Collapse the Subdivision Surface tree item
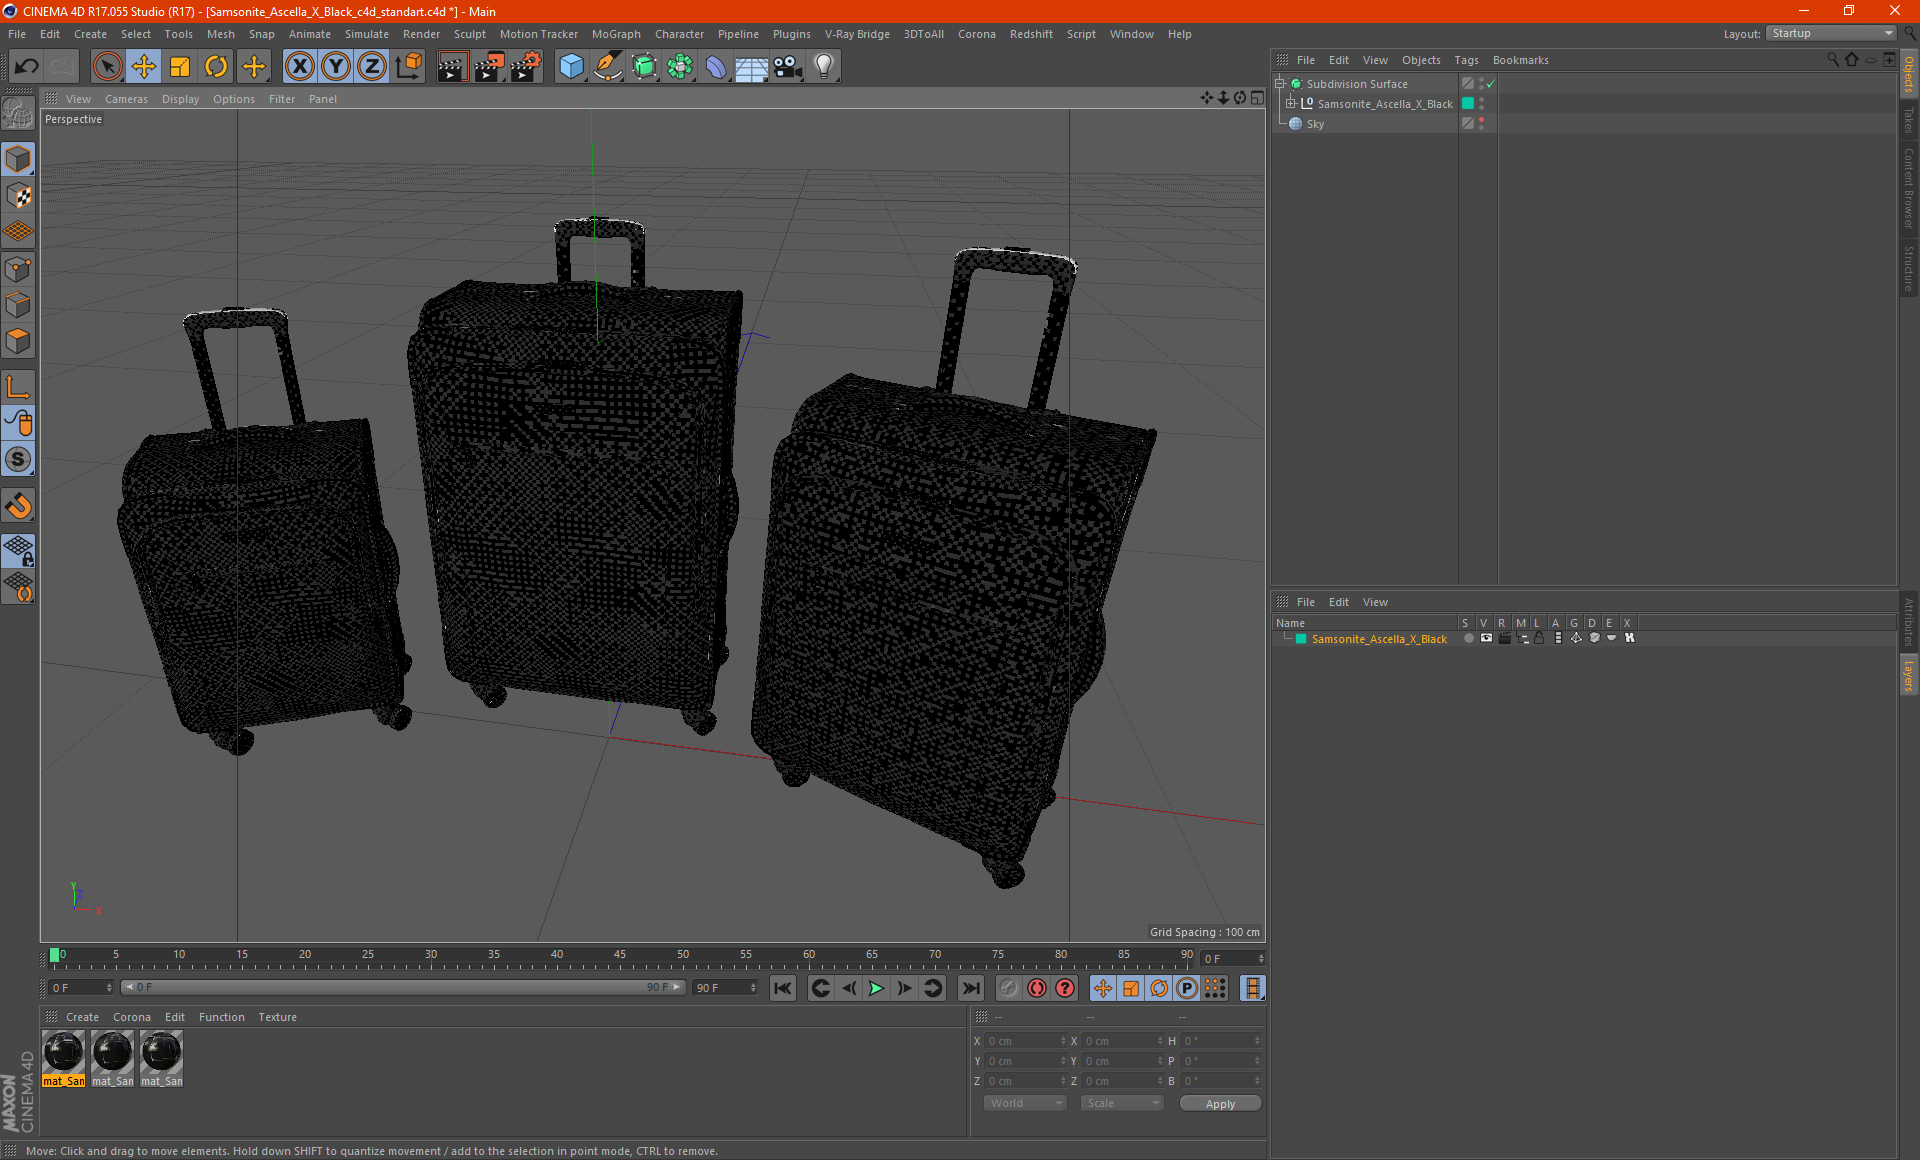Image resolution: width=1920 pixels, height=1160 pixels. point(1280,84)
